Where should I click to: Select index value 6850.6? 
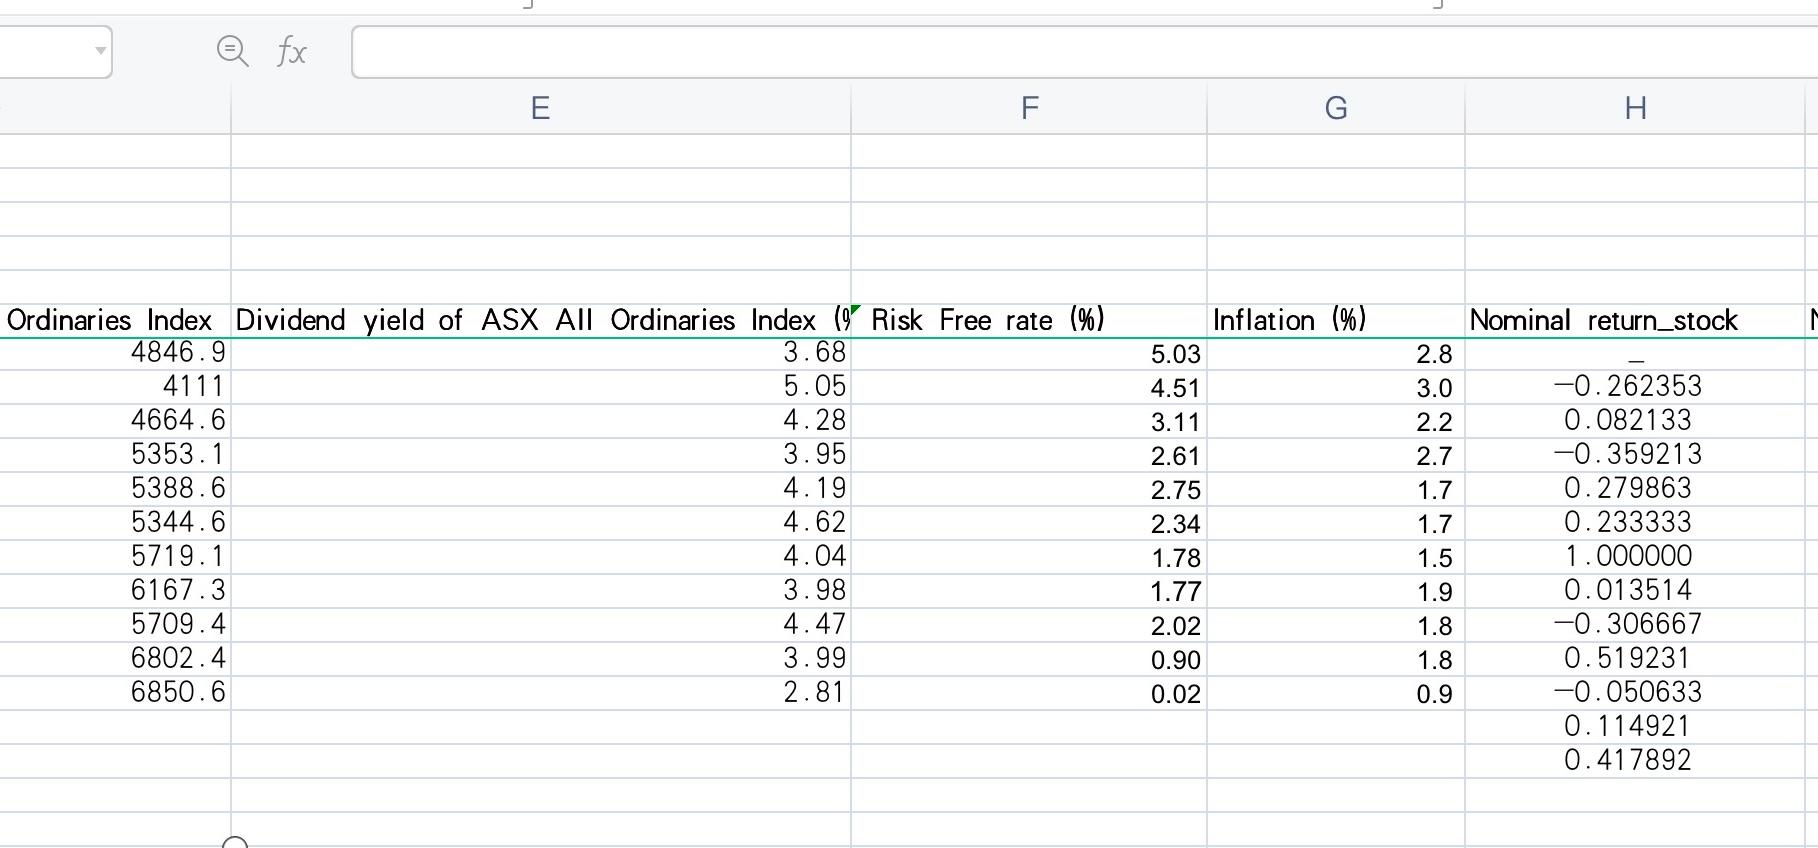click(x=115, y=693)
